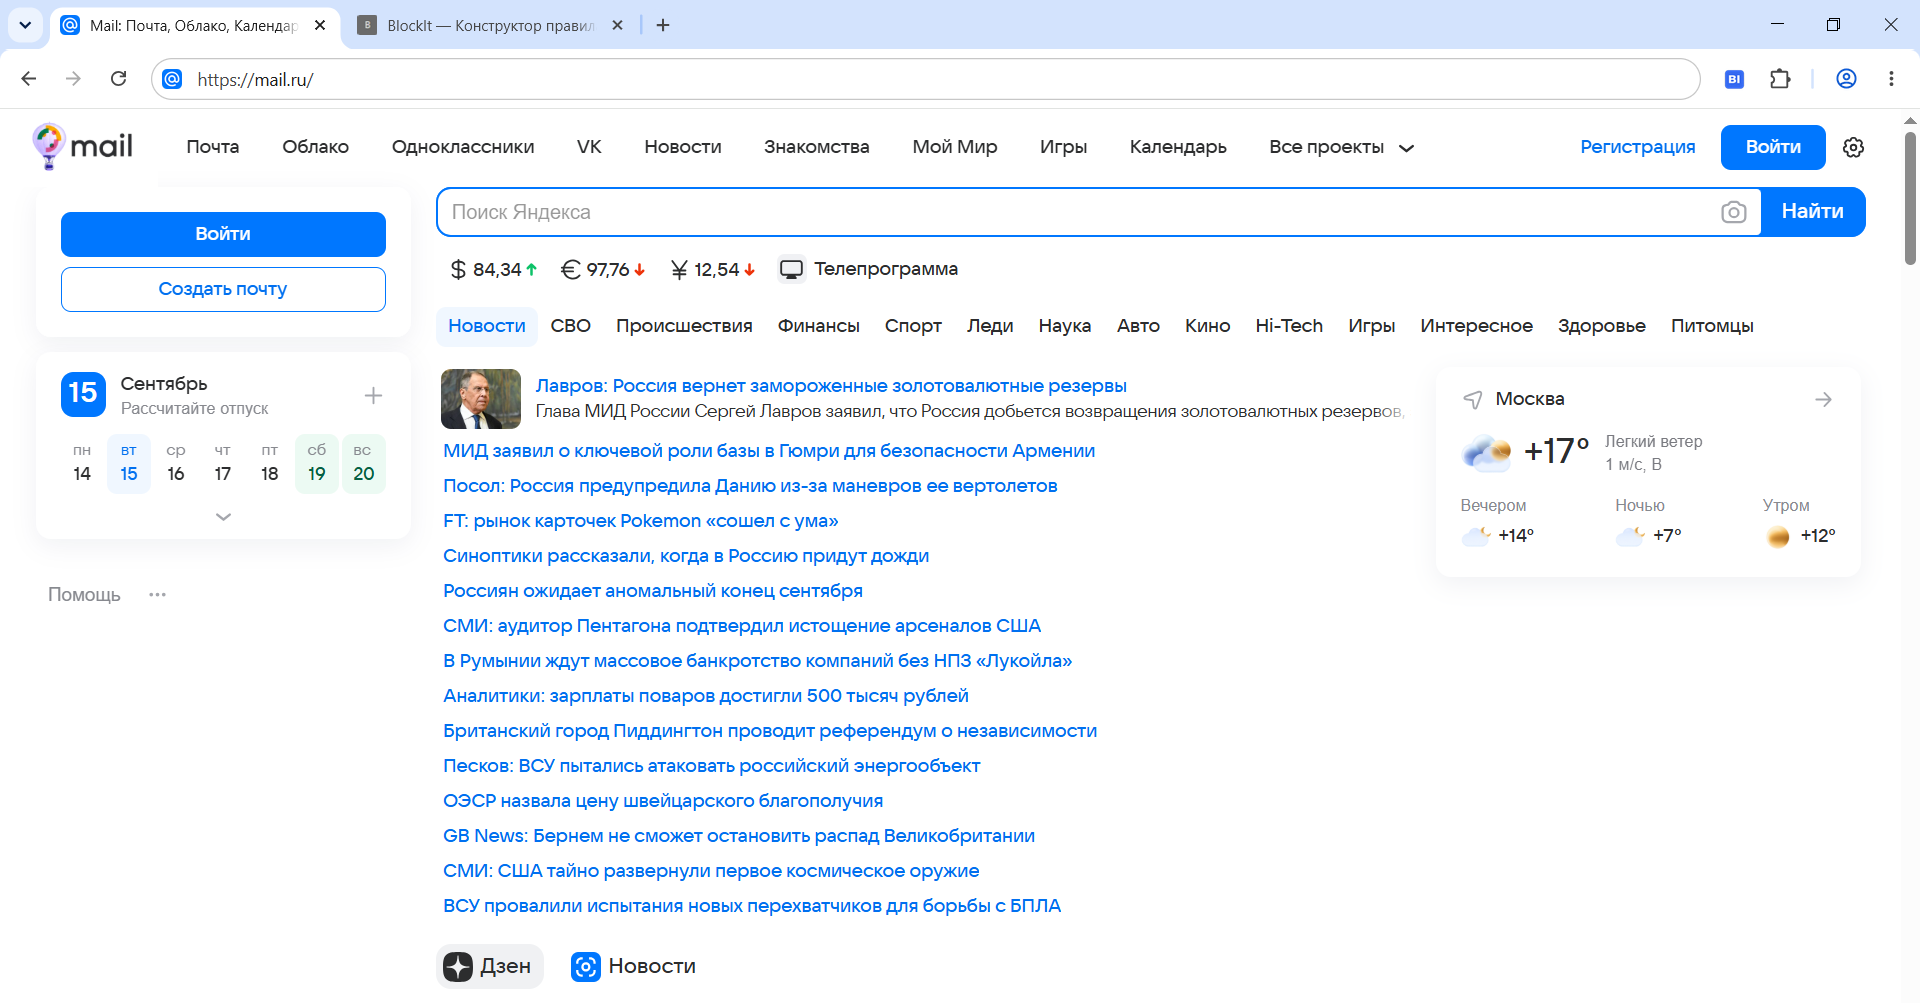This screenshot has height=1003, width=1920.
Task: Click the dollar rate 84,34
Action: point(494,269)
